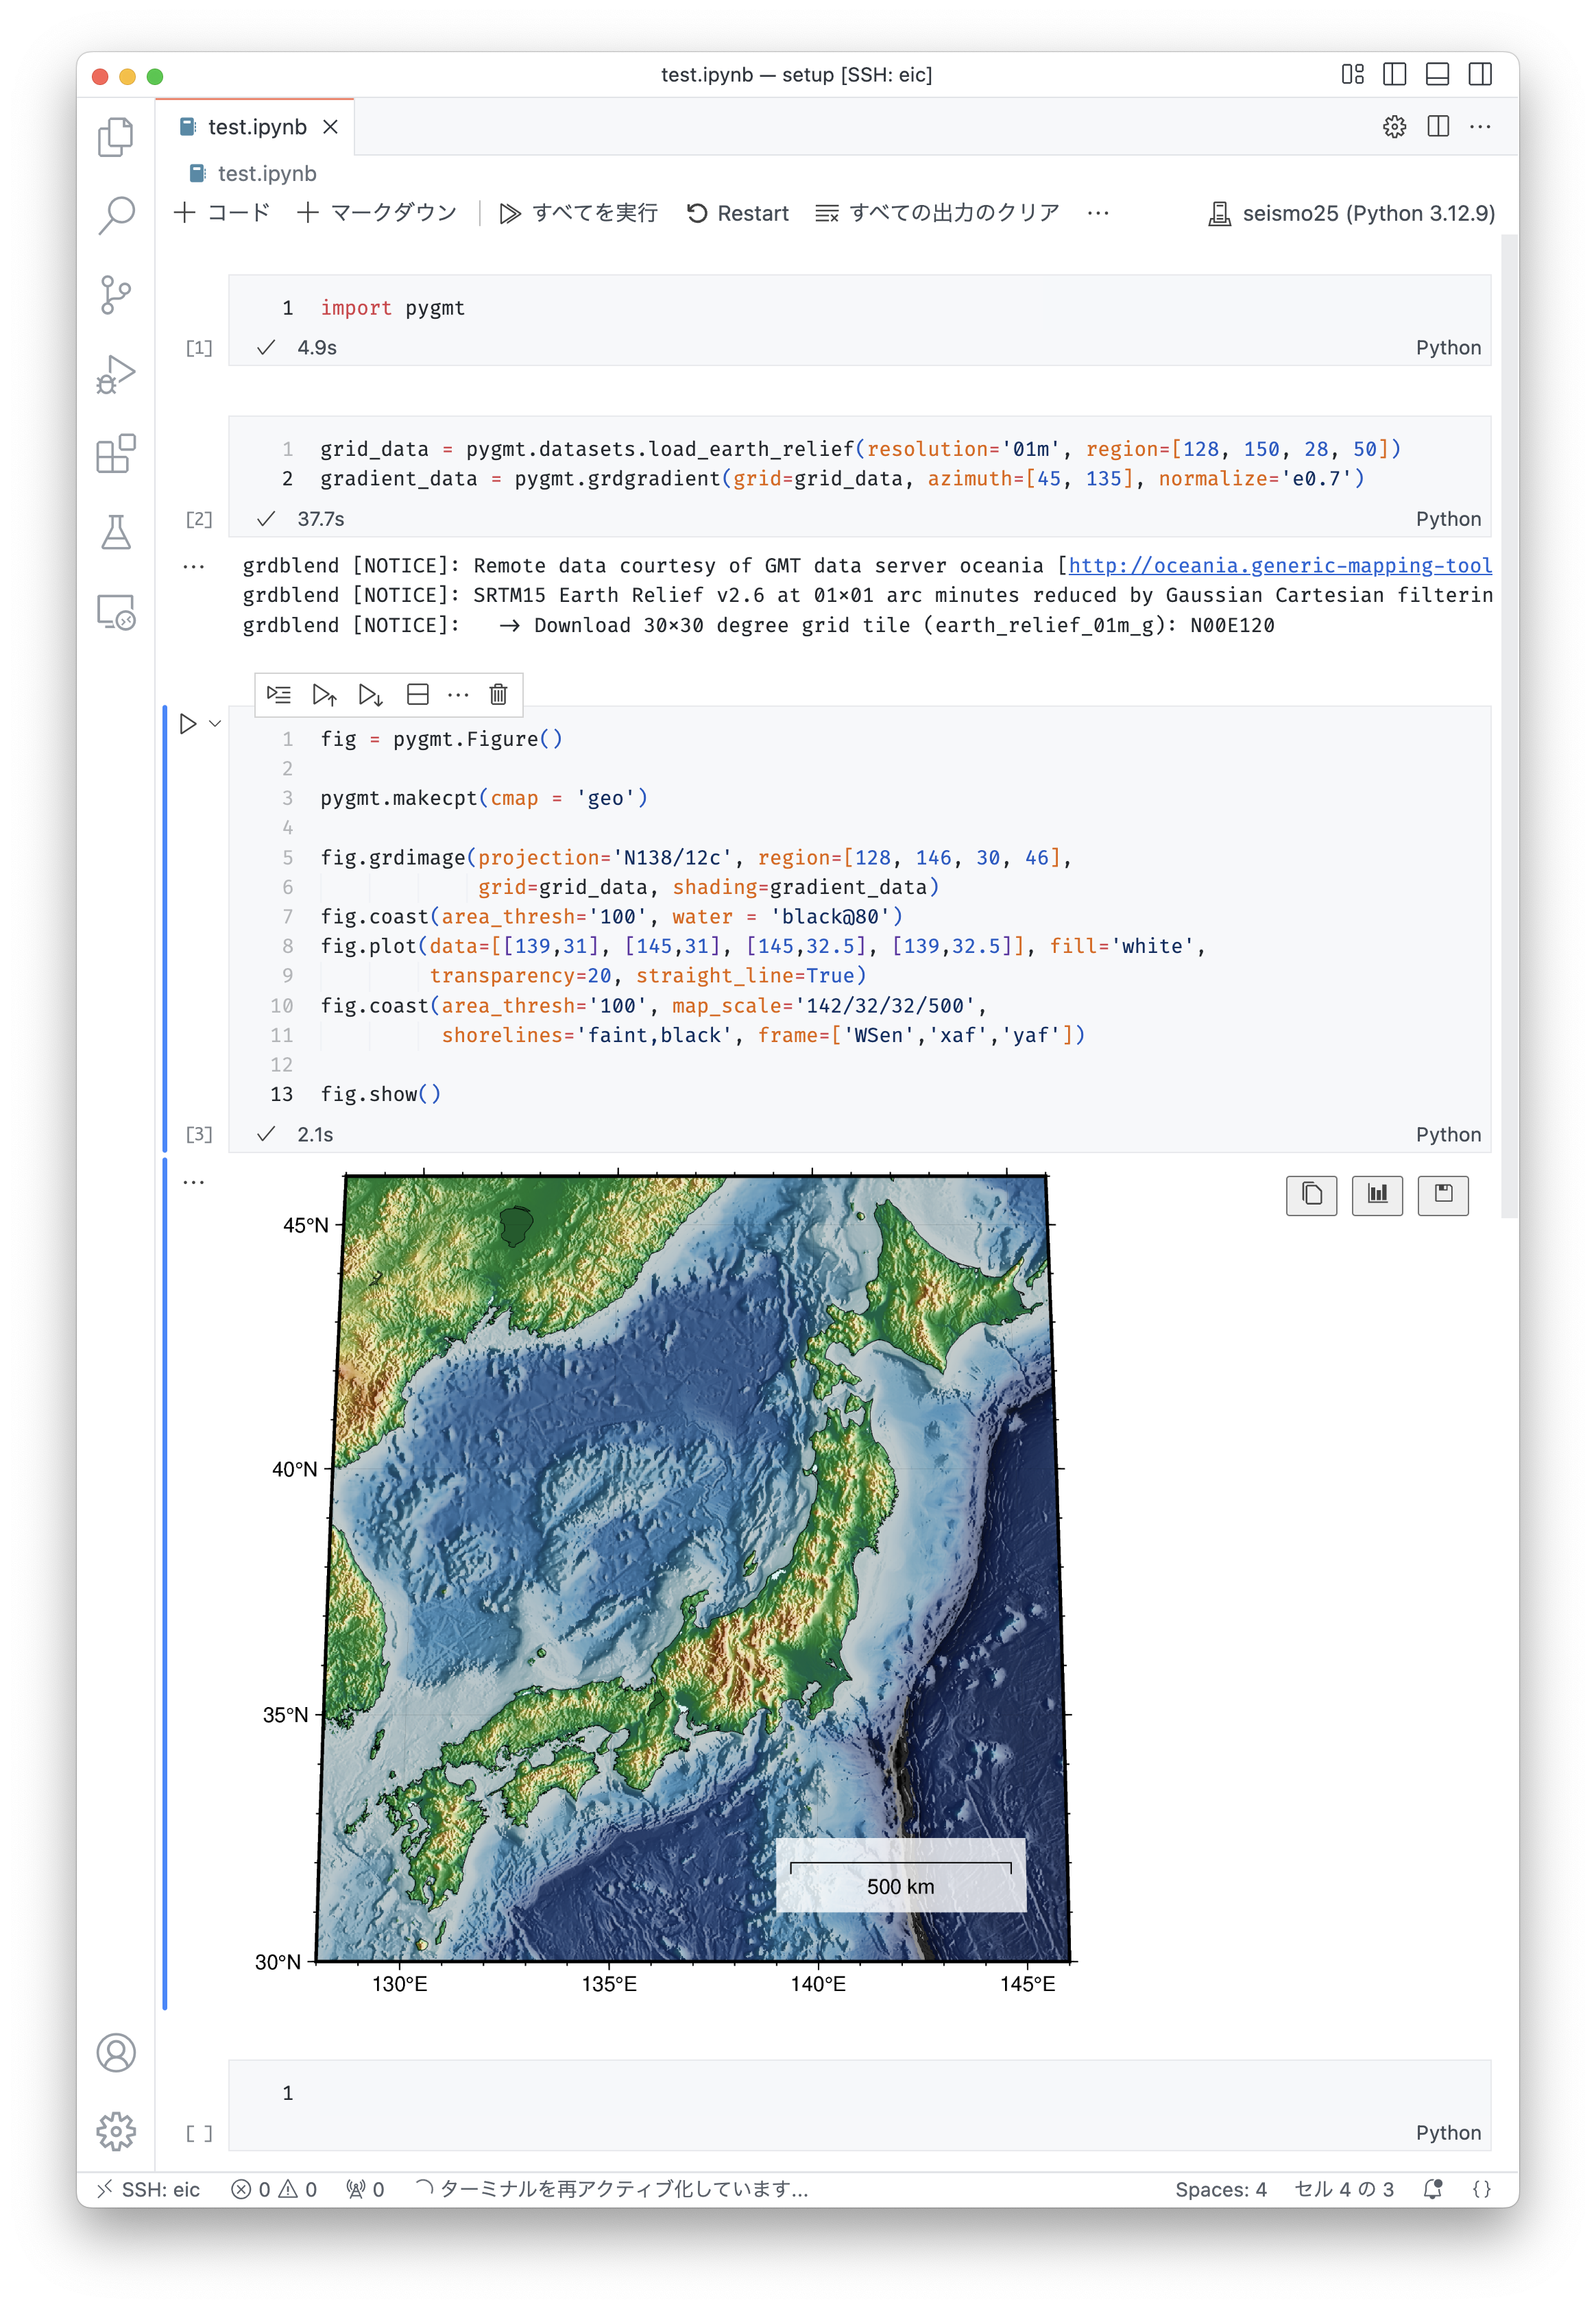Viewport: 1596px width, 2309px height.
Task: Save the map output image
Action: click(x=1442, y=1194)
